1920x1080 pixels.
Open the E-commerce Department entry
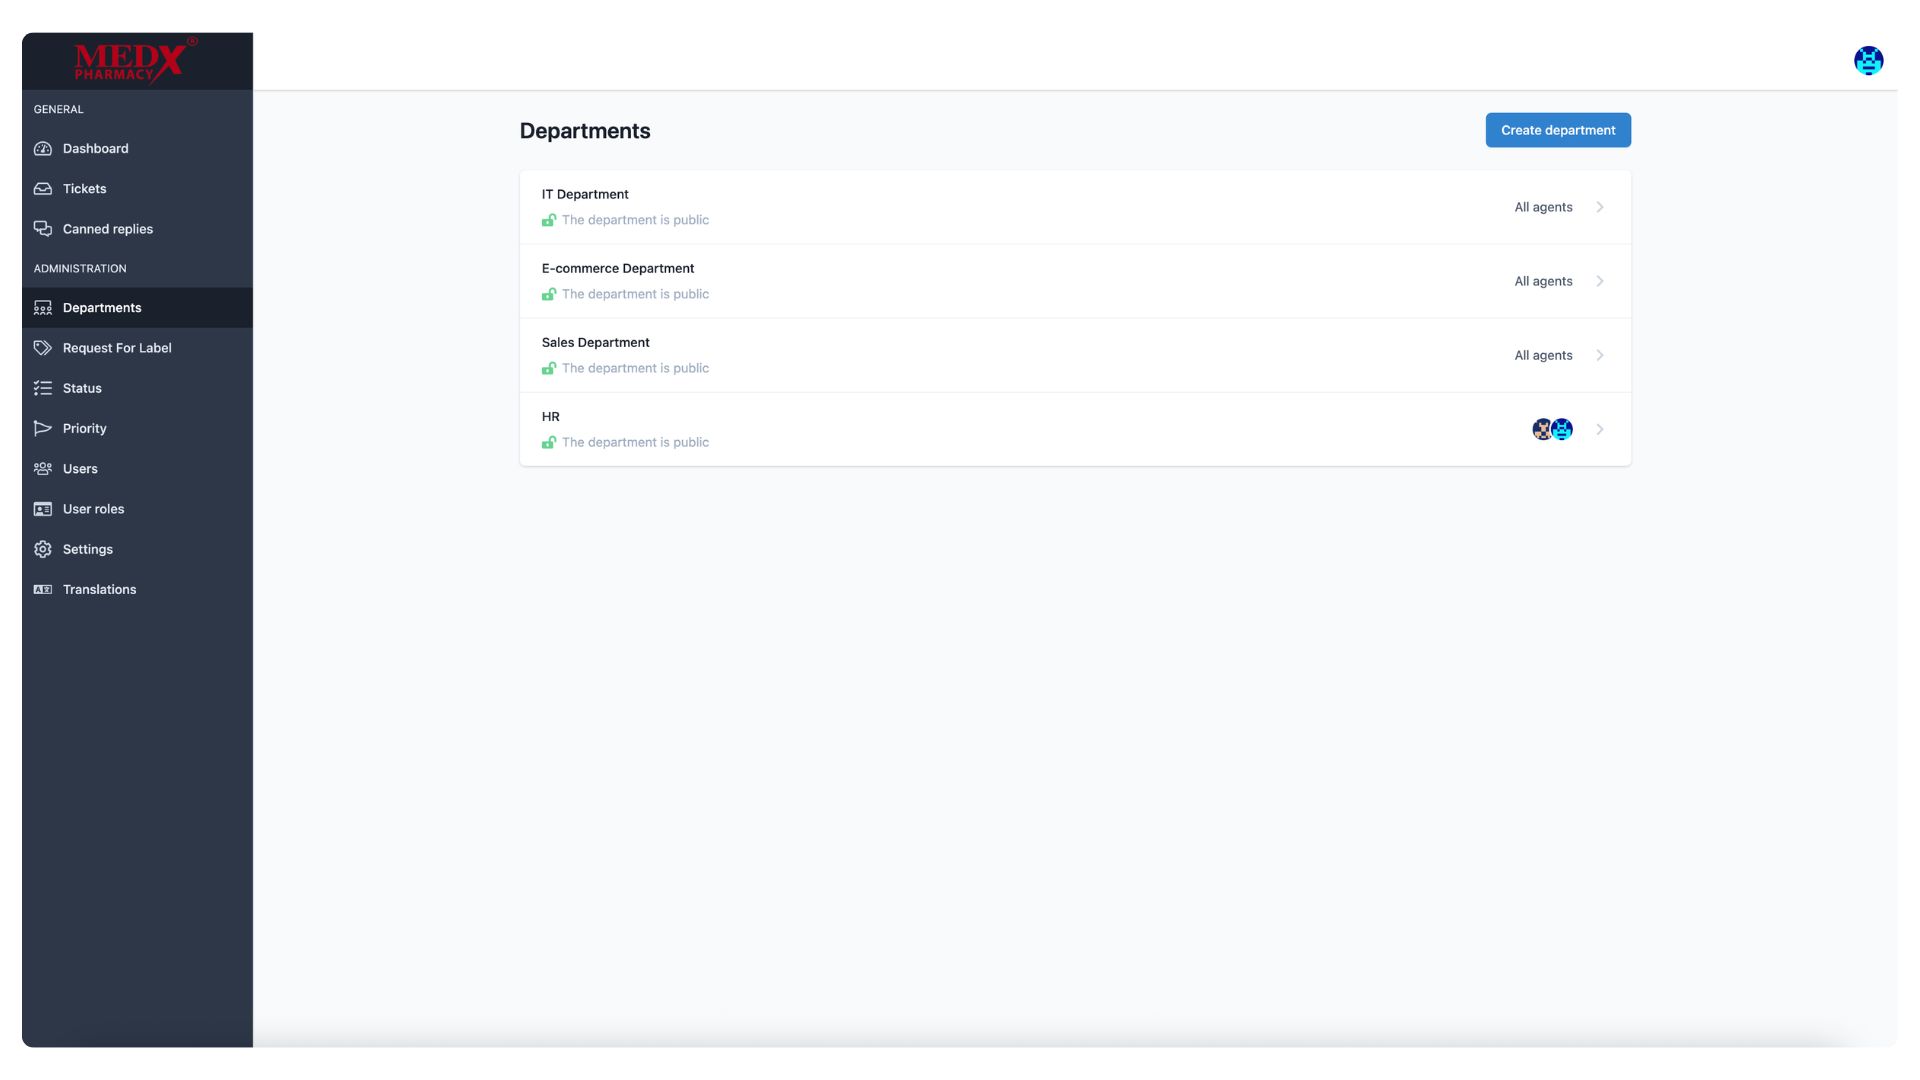pyautogui.click(x=1075, y=281)
